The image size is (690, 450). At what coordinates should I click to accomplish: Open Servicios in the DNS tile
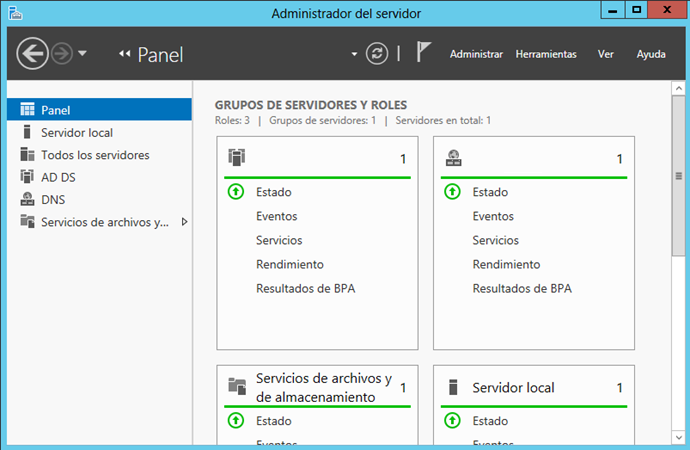coord(495,241)
